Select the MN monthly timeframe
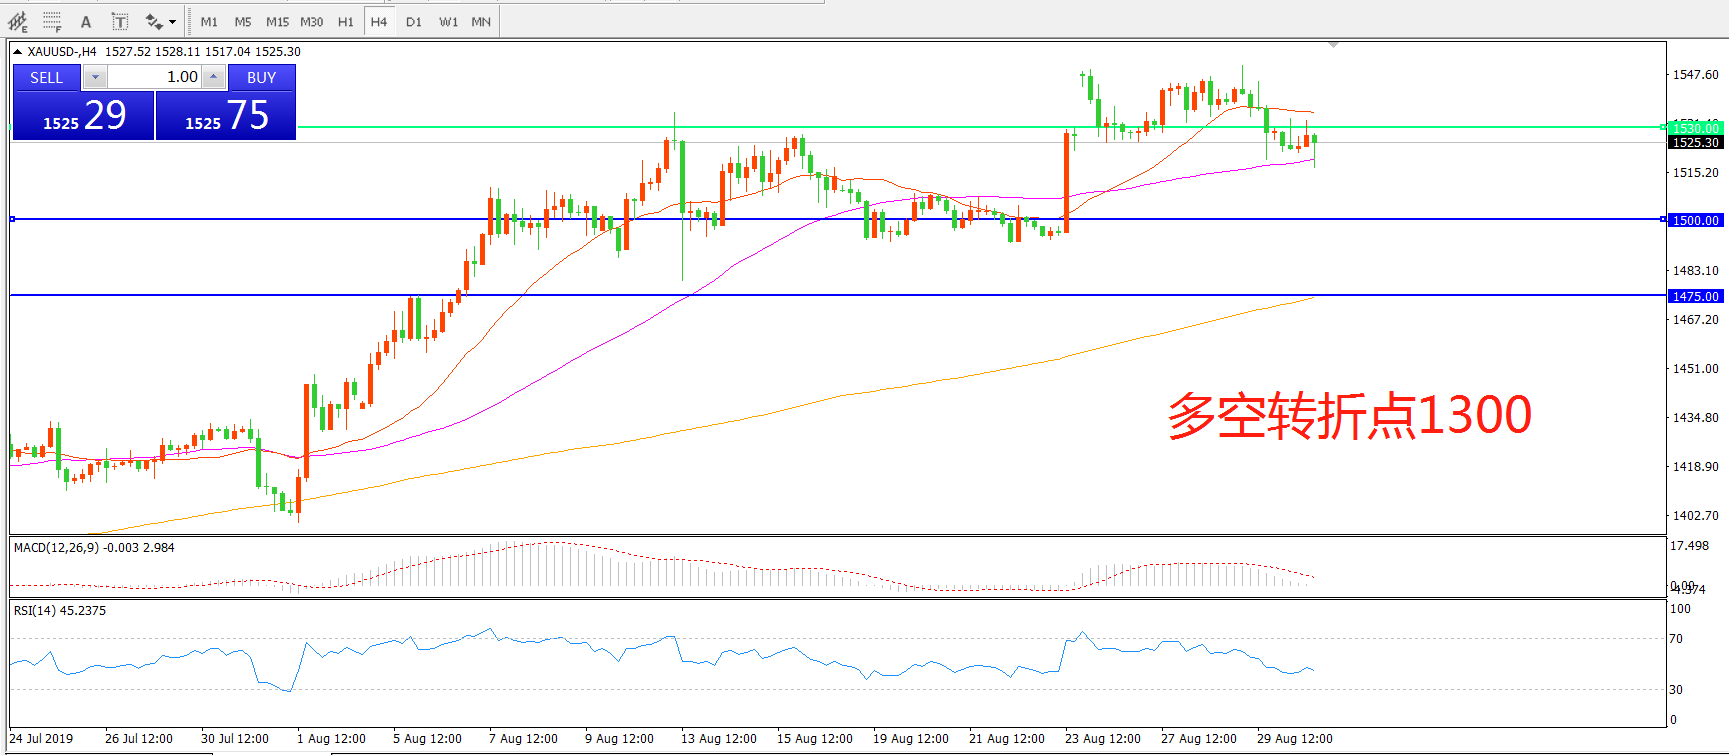 [x=481, y=21]
